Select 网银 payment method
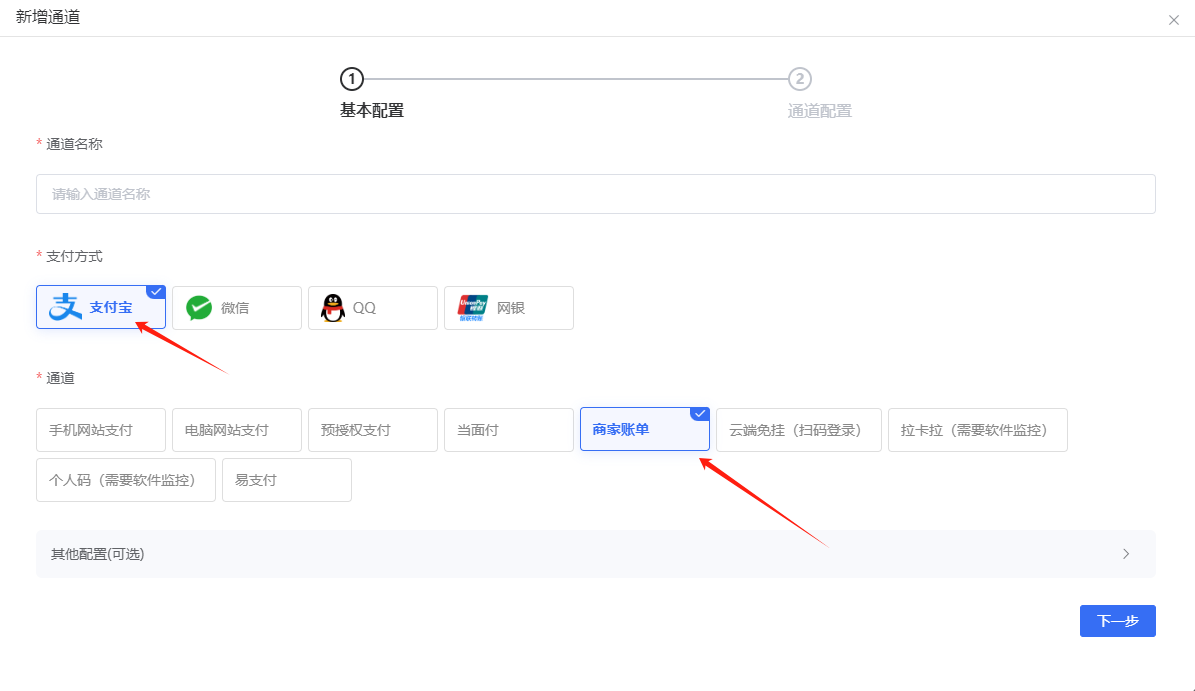1195x691 pixels. point(508,308)
